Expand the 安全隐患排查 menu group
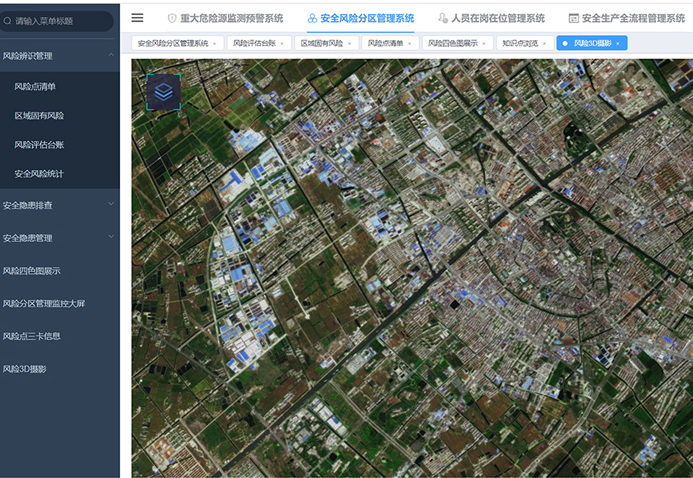 [111, 205]
